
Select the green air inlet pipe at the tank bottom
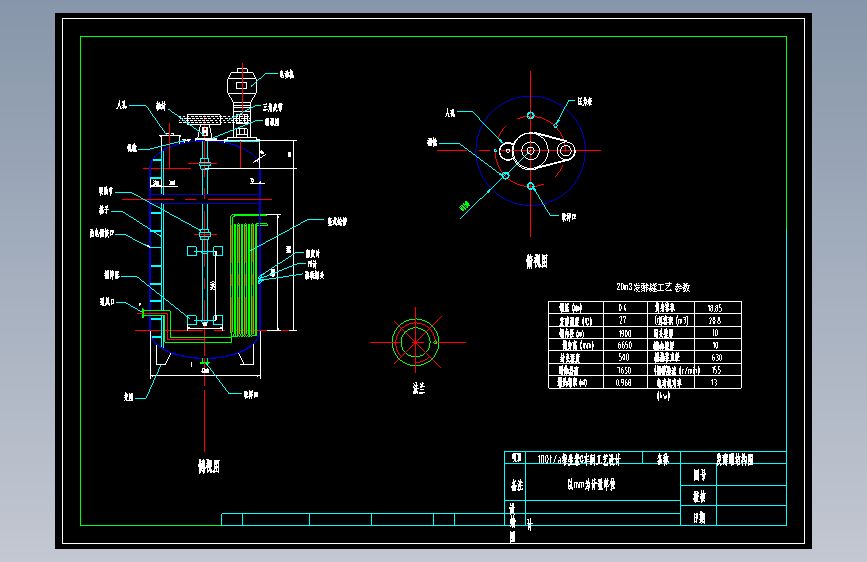pos(185,326)
